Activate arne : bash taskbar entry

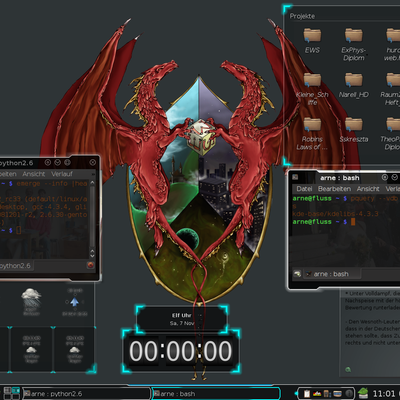coord(216,394)
